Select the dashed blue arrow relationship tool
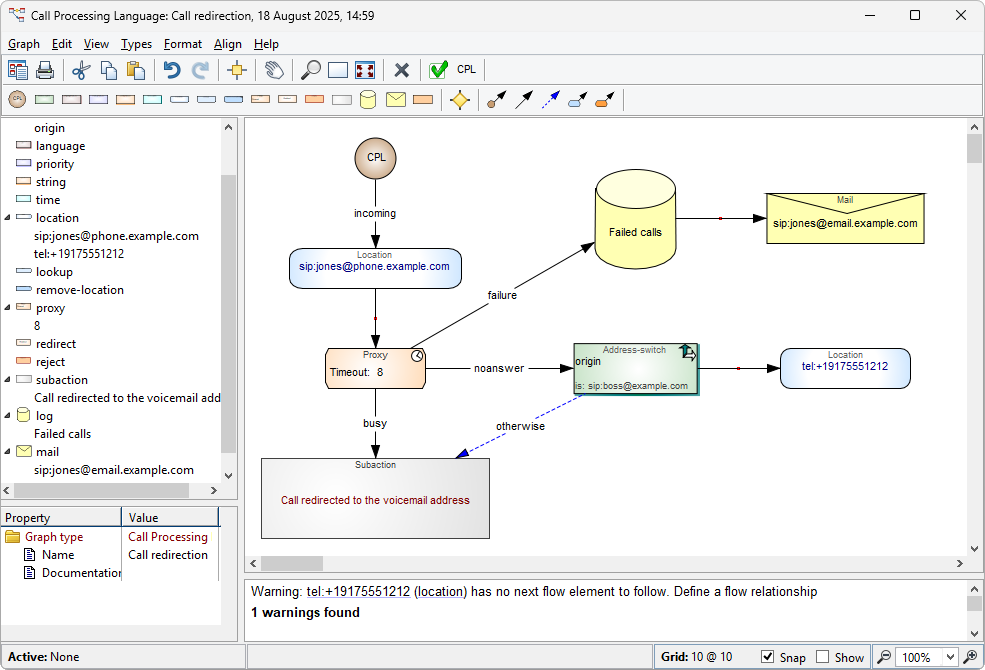985x670 pixels. [x=550, y=100]
